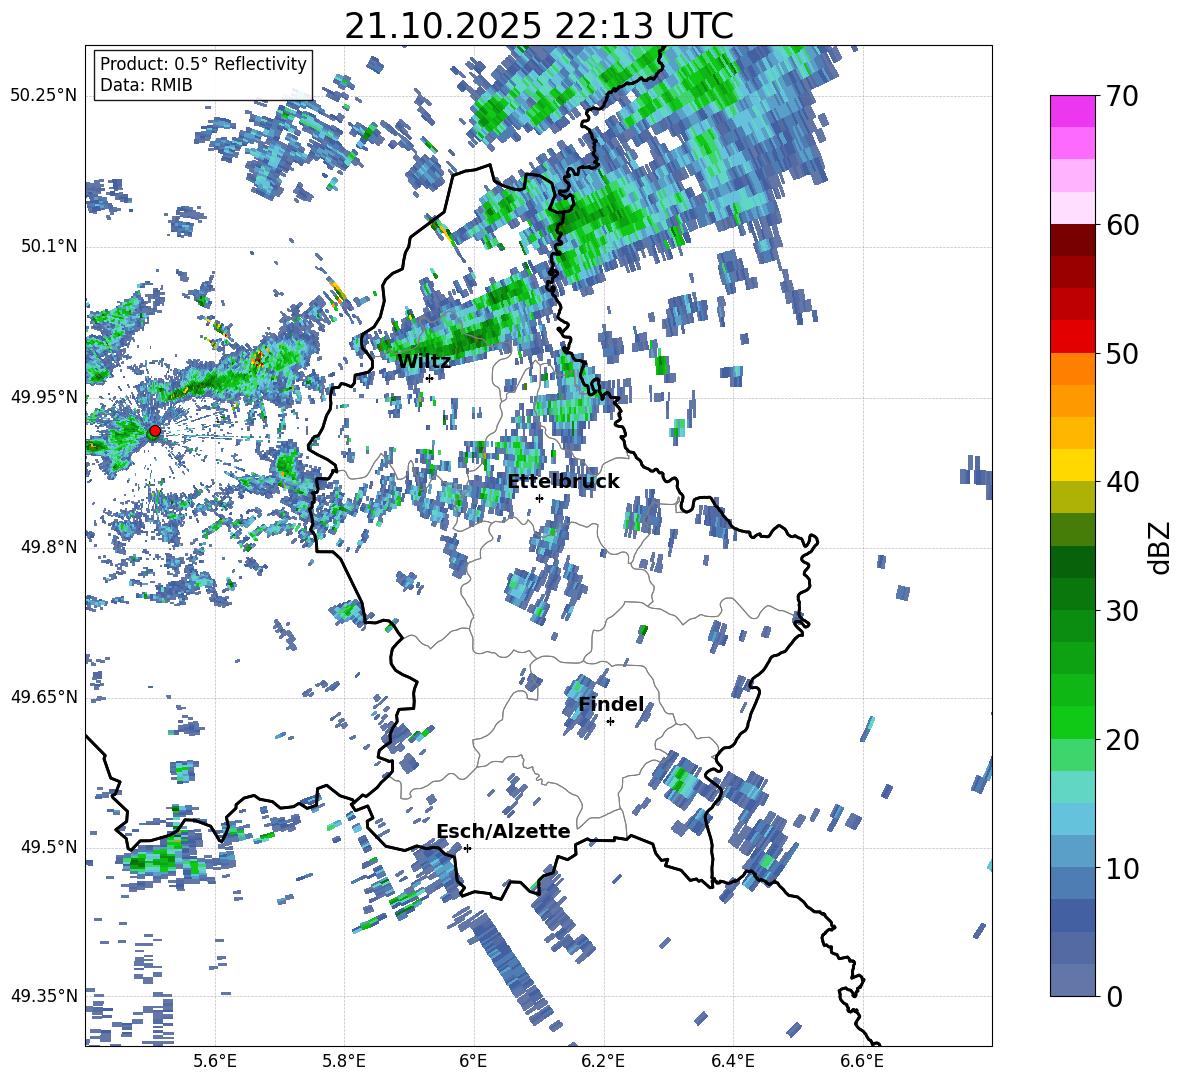Click the 50.1°N latitude label

pos(48,246)
